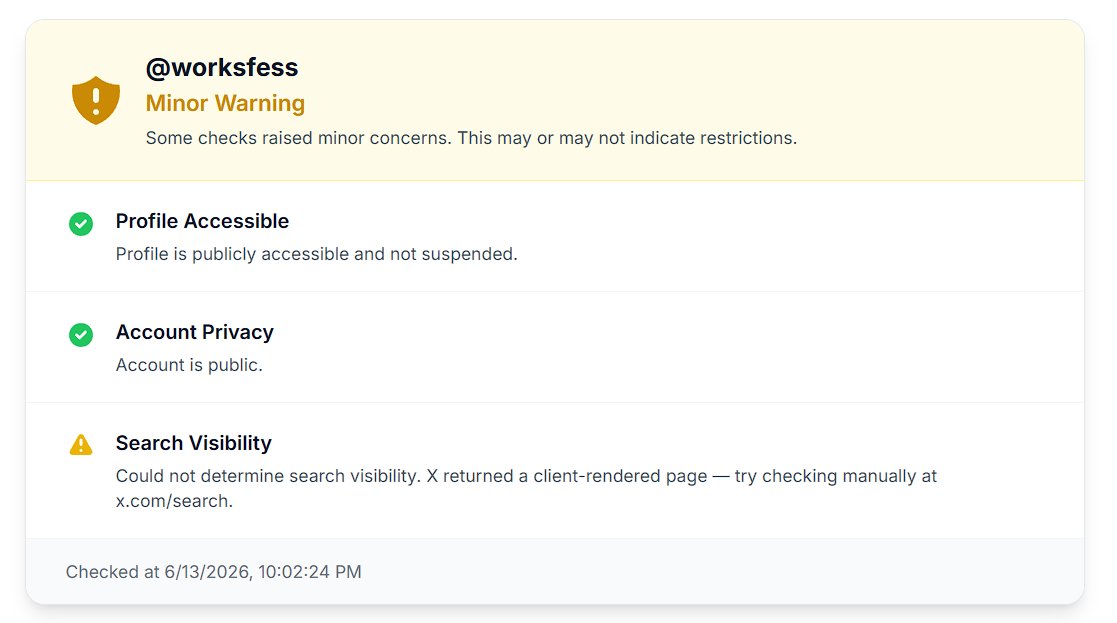
Task: Click 'try checking manually at' text
Action: 836,476
